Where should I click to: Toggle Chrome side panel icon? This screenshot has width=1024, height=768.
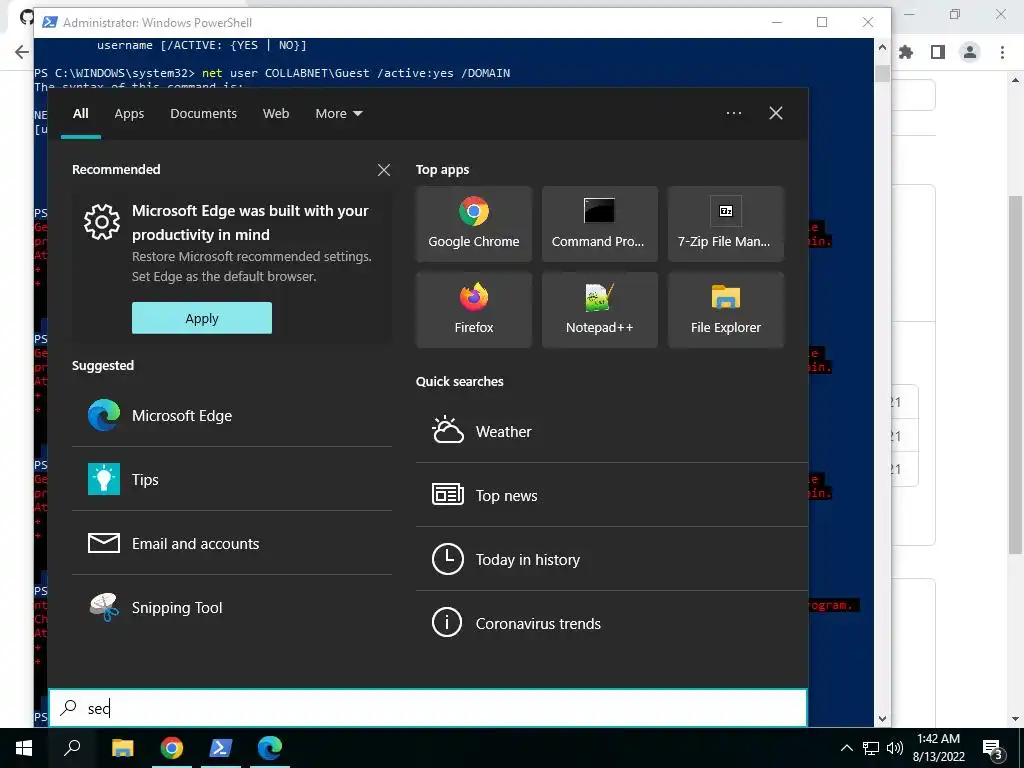coord(938,52)
